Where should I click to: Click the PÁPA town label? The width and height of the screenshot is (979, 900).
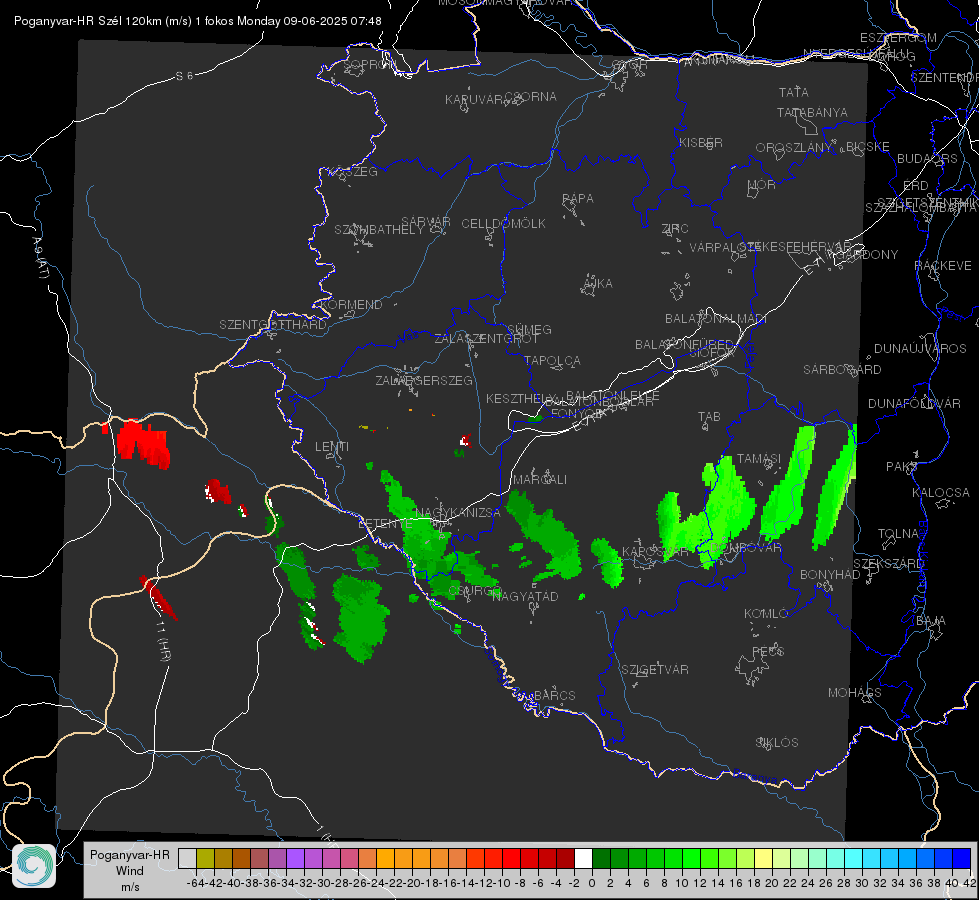[578, 199]
